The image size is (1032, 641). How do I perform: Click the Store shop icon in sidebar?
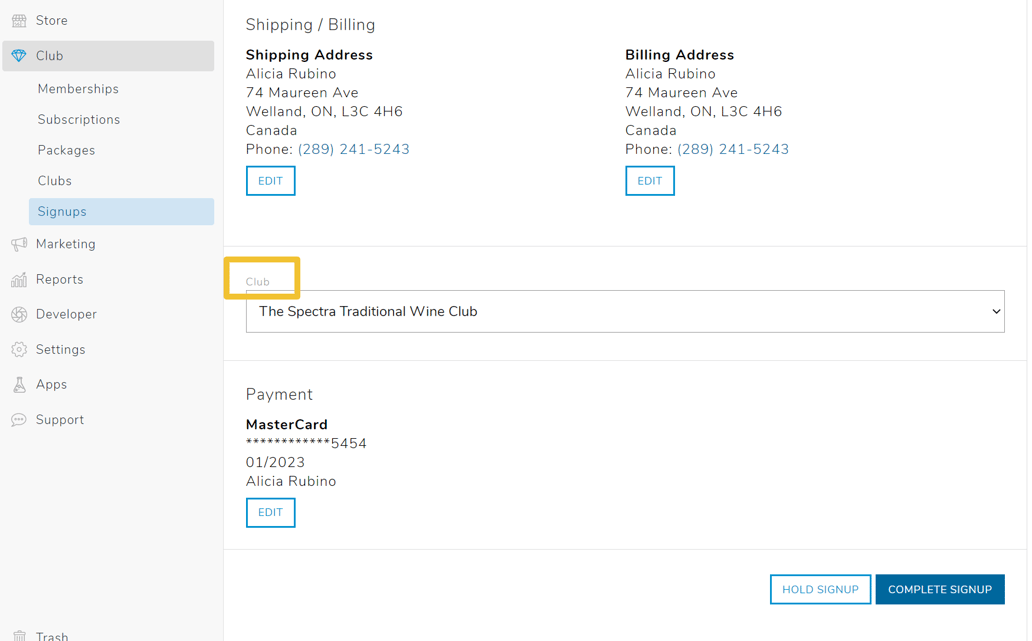click(x=19, y=21)
